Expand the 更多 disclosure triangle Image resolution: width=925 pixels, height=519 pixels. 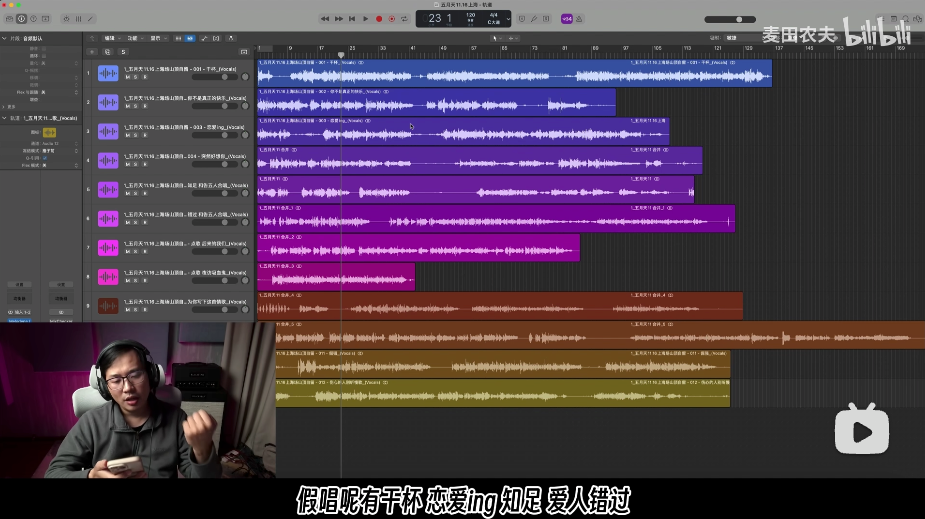click(x=4, y=107)
